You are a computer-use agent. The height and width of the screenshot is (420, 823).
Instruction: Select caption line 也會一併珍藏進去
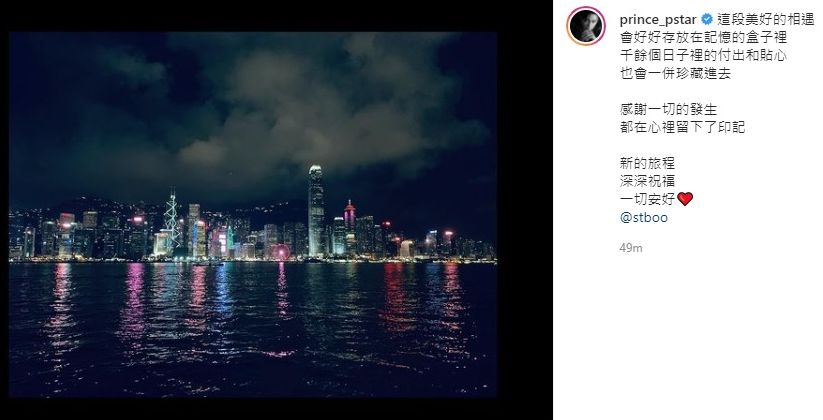tap(676, 74)
